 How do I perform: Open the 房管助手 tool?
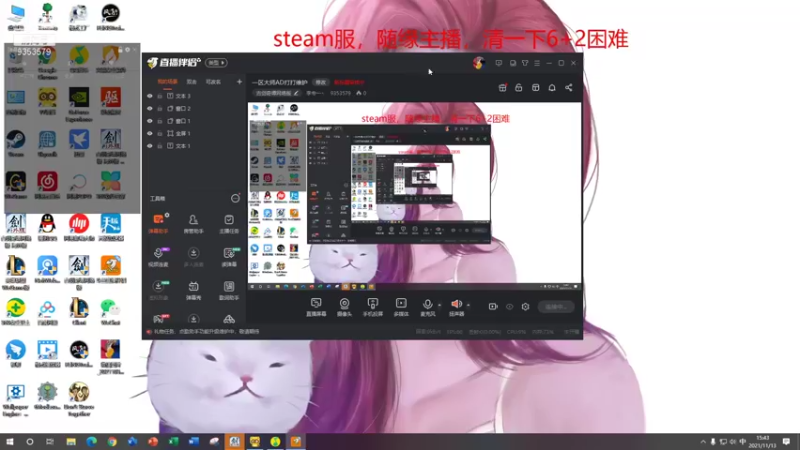193,223
